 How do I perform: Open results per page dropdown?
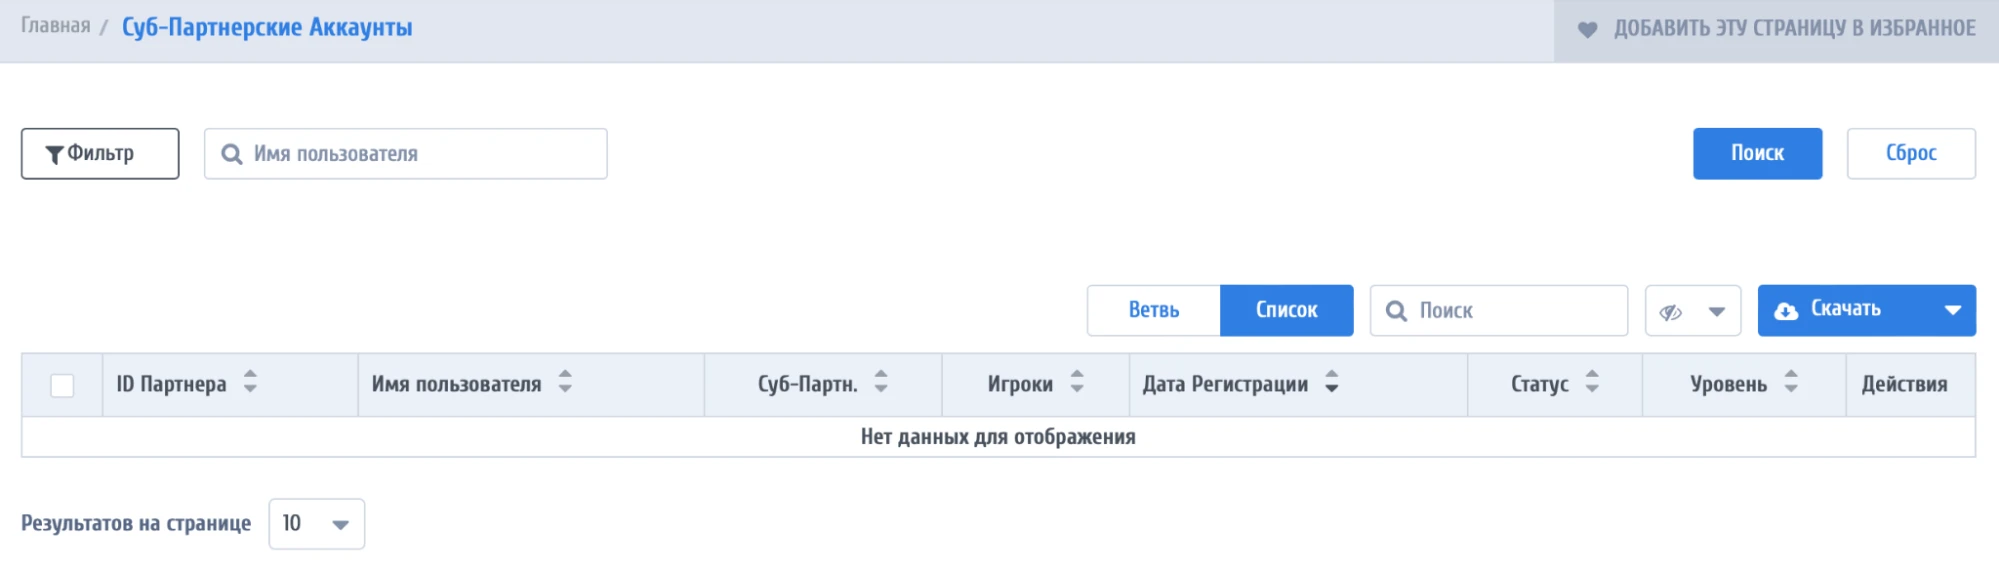click(x=316, y=524)
